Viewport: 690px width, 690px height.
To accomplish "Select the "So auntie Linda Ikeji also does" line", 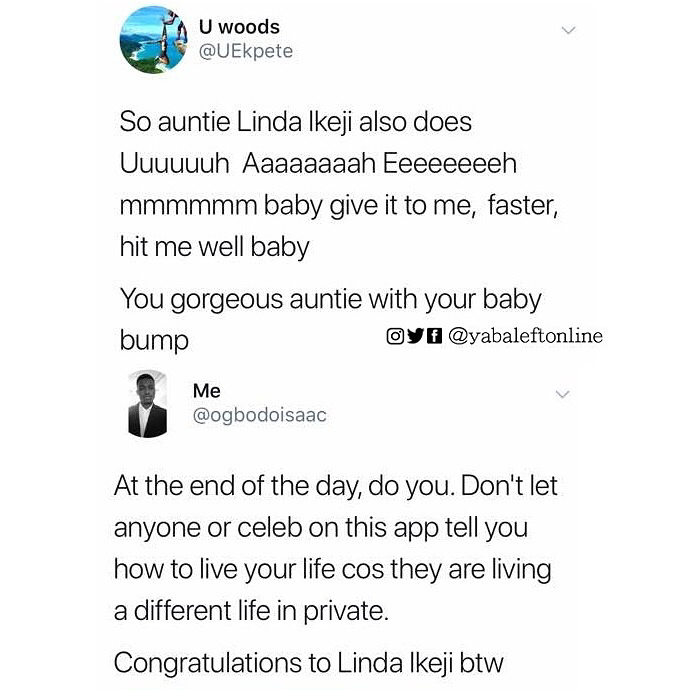I will pyautogui.click(x=295, y=123).
